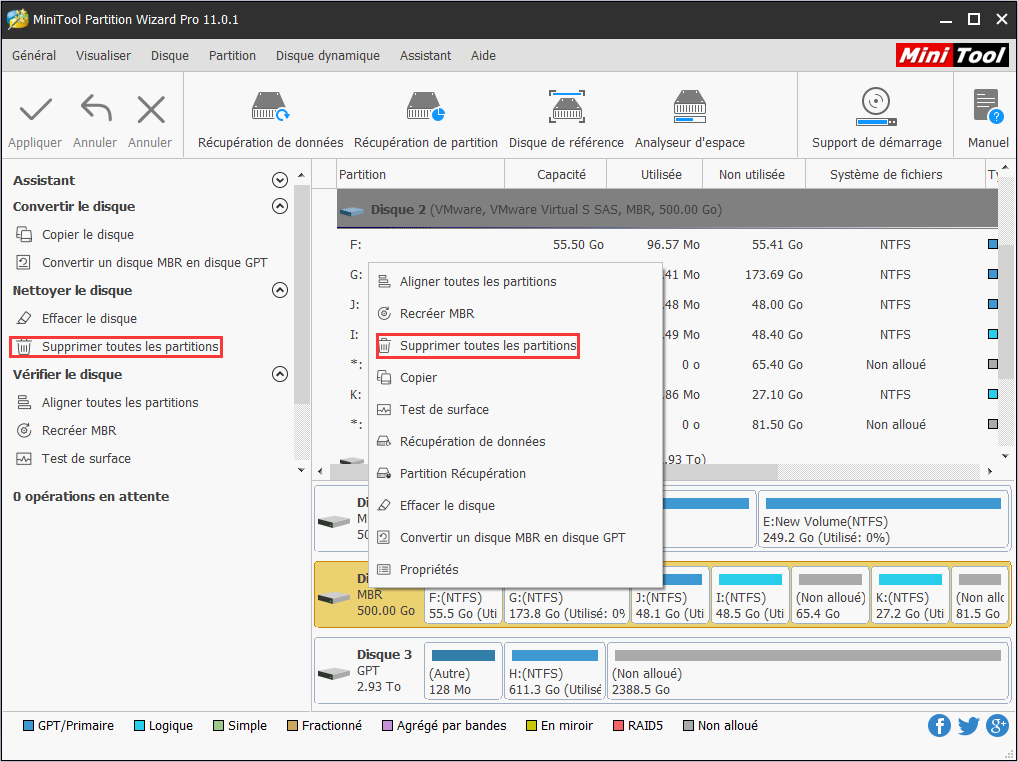Open the Disque menu

(x=170, y=56)
